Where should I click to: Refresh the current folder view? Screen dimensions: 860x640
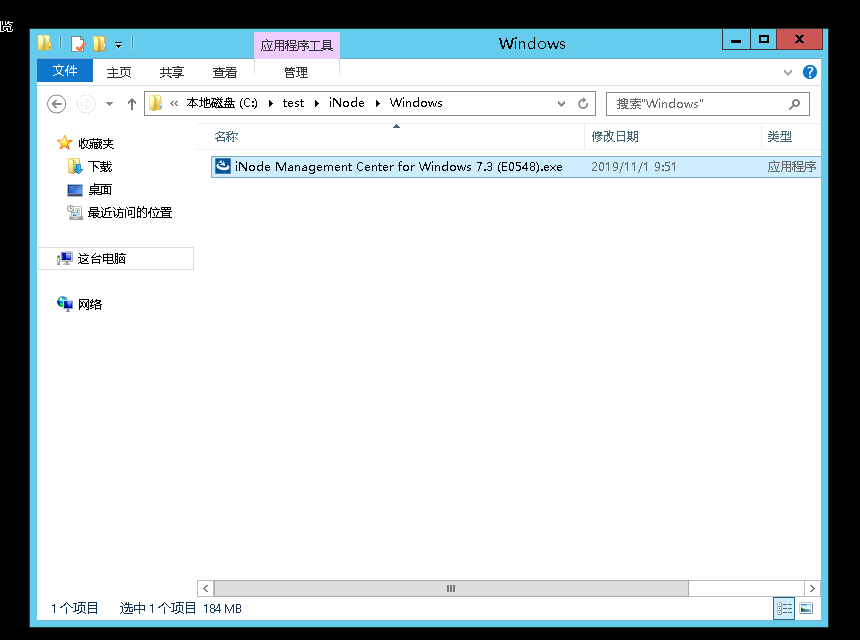pyautogui.click(x=583, y=104)
